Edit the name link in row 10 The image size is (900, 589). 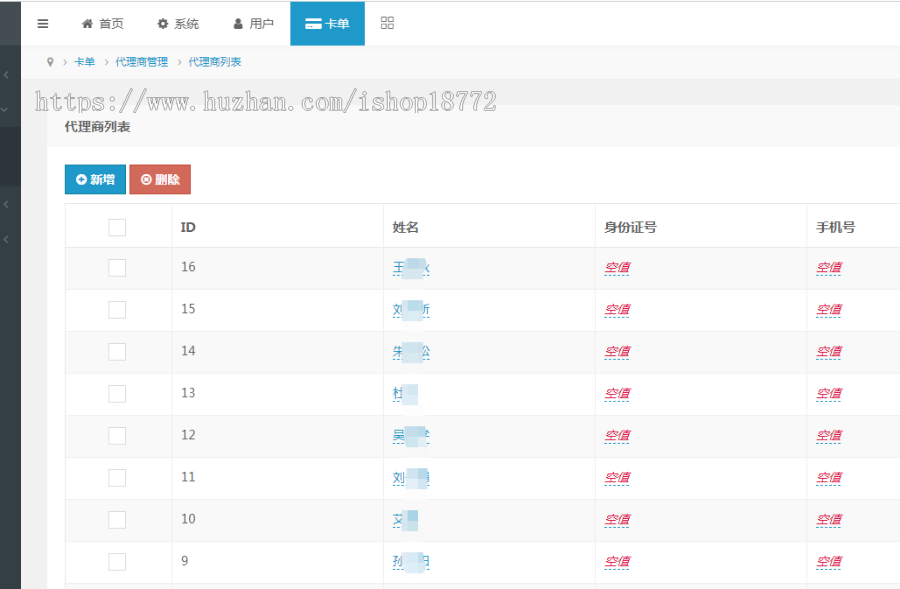pyautogui.click(x=405, y=520)
